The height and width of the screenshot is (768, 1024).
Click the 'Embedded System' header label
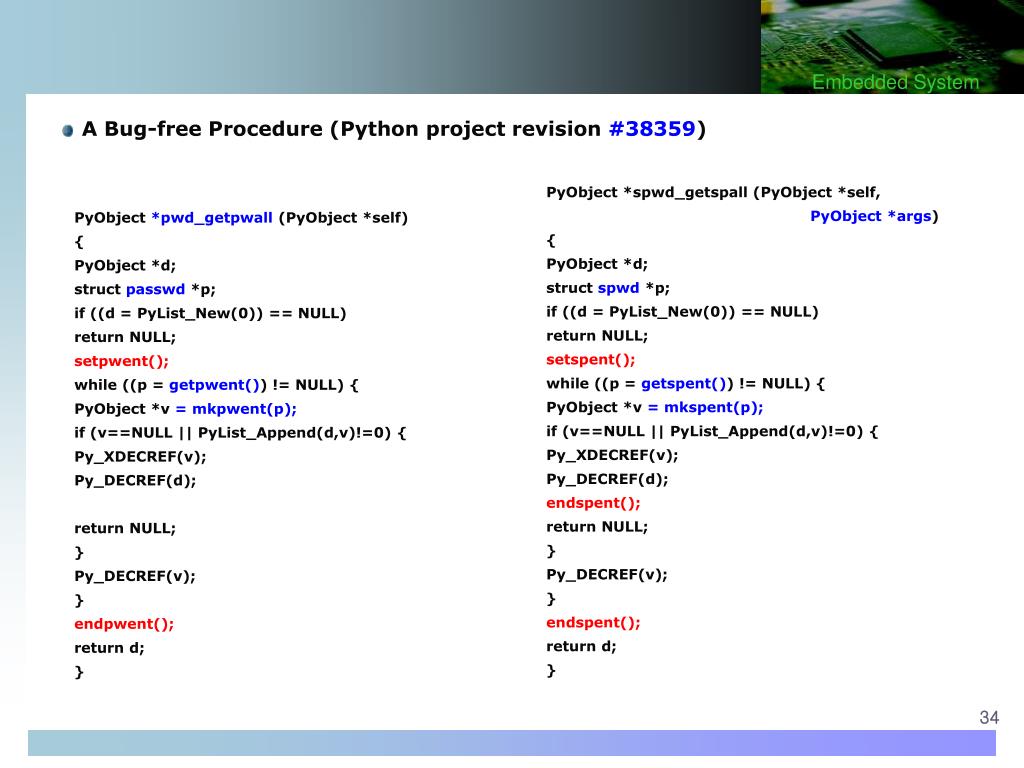pyautogui.click(x=895, y=82)
